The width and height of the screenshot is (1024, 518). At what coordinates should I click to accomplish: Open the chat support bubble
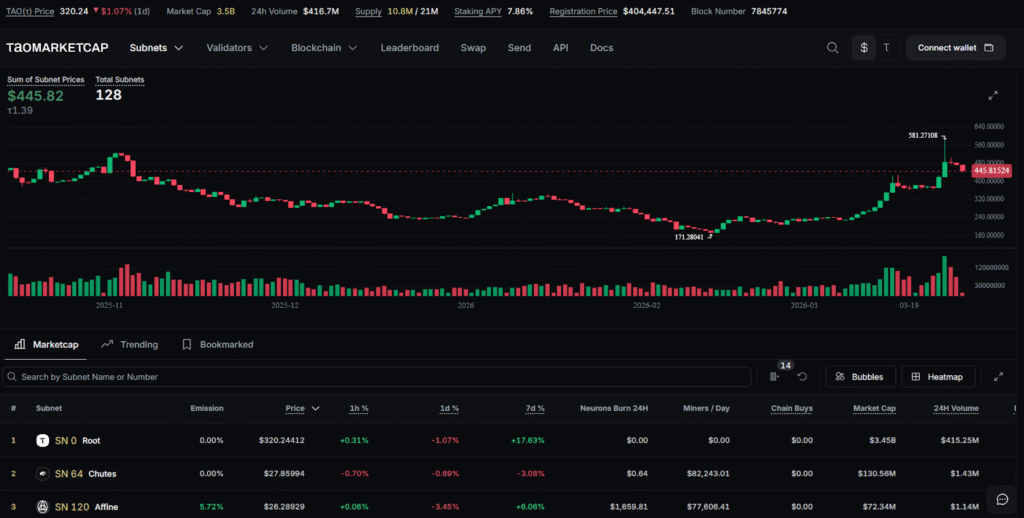coord(1000,498)
